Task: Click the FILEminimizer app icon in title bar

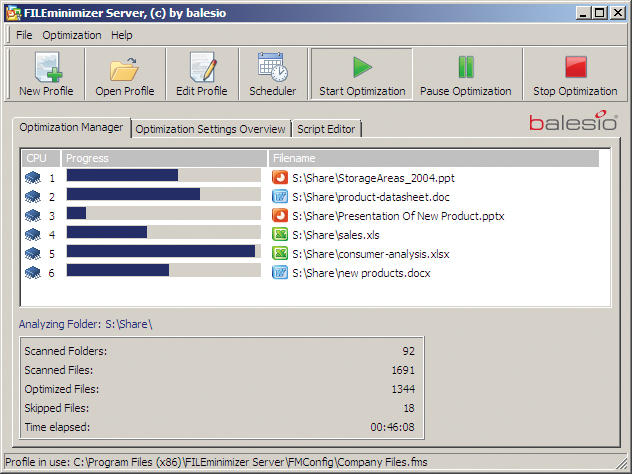Action: 13,13
